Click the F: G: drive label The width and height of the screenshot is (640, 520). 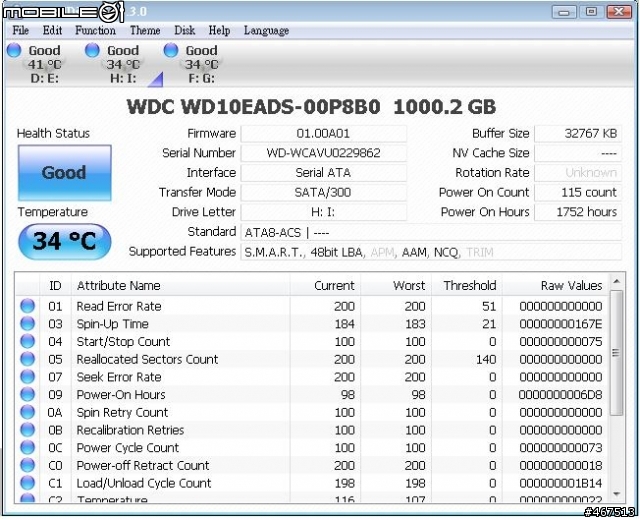click(x=202, y=78)
